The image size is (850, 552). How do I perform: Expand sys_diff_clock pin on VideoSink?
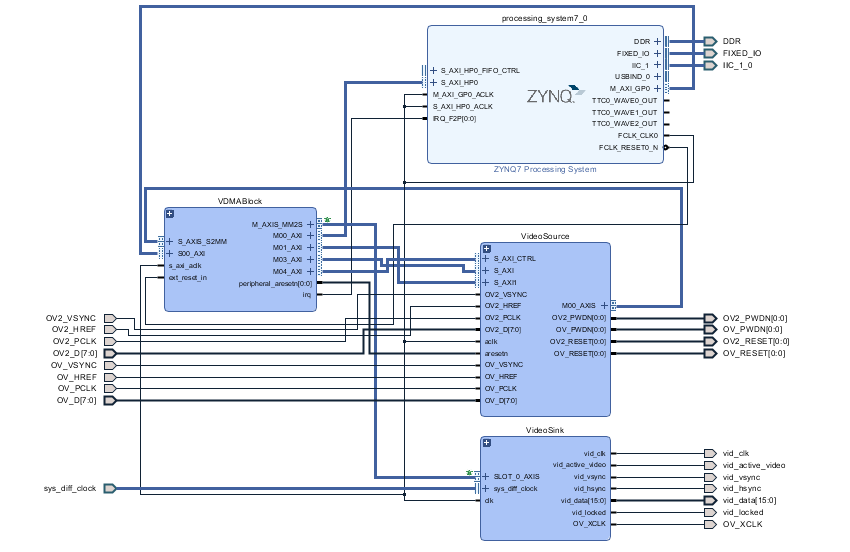[x=486, y=488]
